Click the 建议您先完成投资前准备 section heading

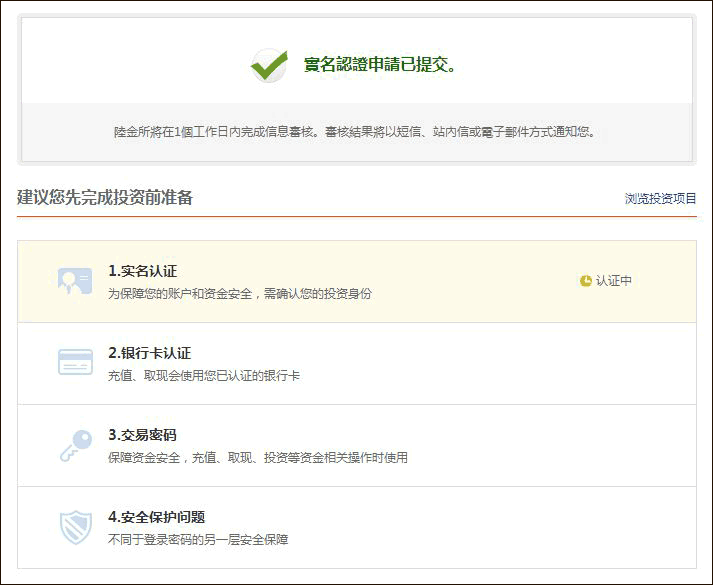coord(105,198)
